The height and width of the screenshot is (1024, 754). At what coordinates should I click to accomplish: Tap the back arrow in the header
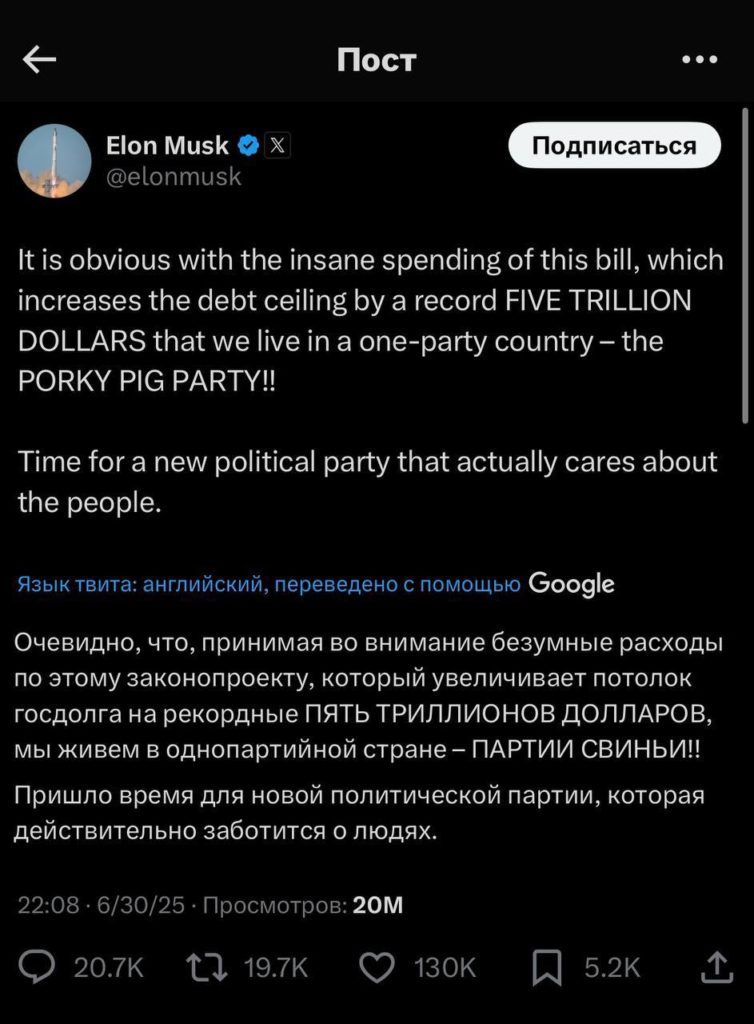click(x=40, y=61)
